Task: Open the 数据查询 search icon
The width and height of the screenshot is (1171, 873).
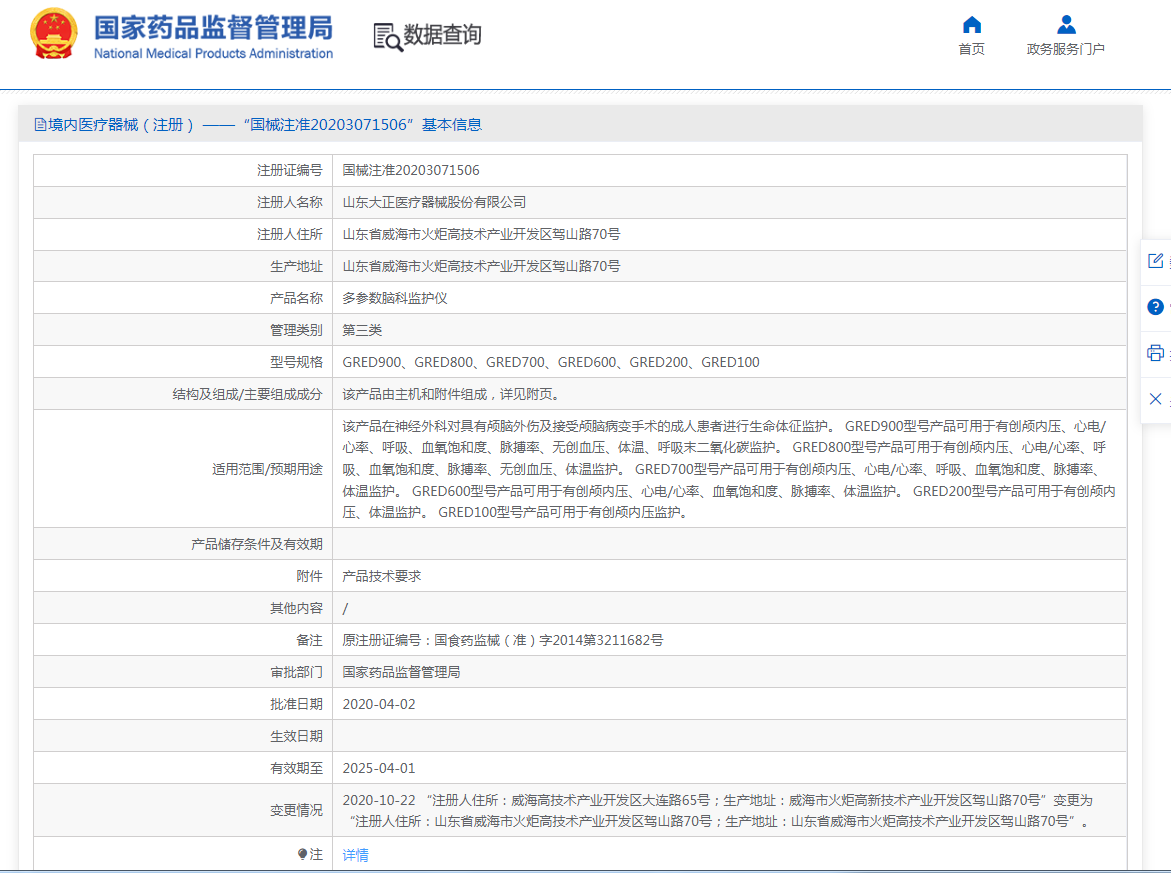Action: [388, 37]
